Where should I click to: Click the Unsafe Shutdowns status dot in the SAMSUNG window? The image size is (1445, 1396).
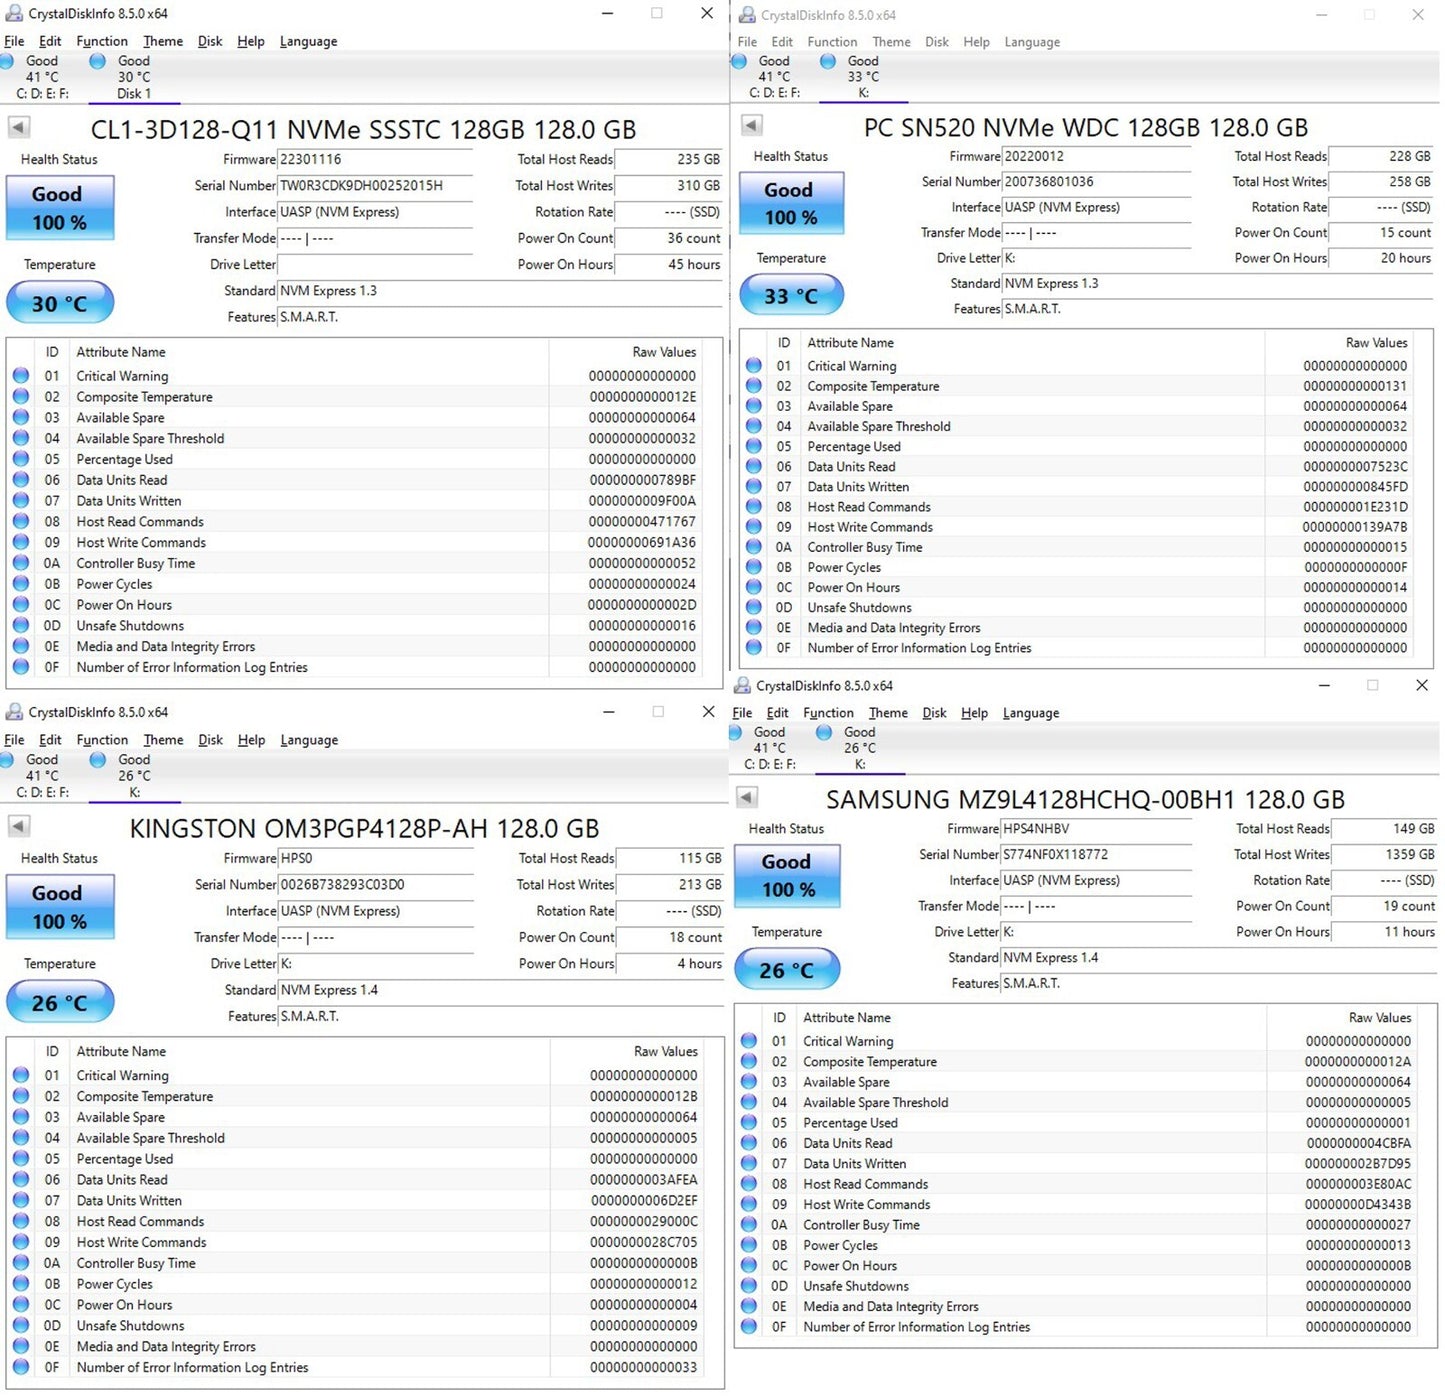coord(749,1286)
